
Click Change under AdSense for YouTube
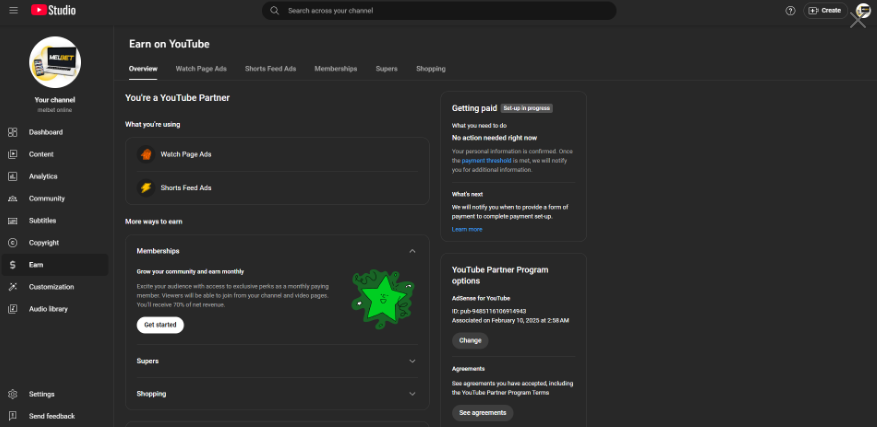point(470,341)
